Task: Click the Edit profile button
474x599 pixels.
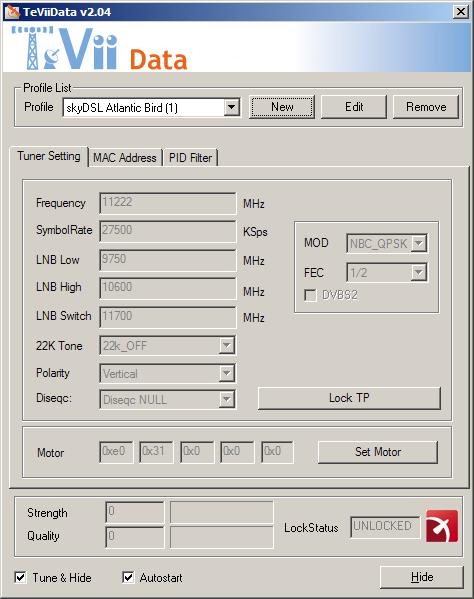Action: point(354,107)
